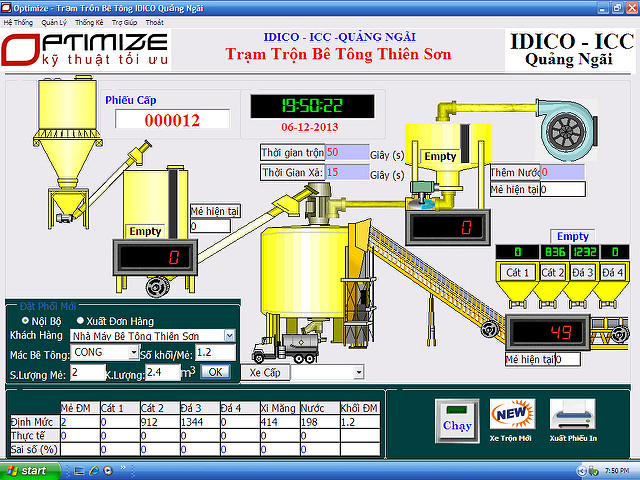Expand the quick launch chevron
Viewport: 640px width, 480px height.
(x=123, y=468)
